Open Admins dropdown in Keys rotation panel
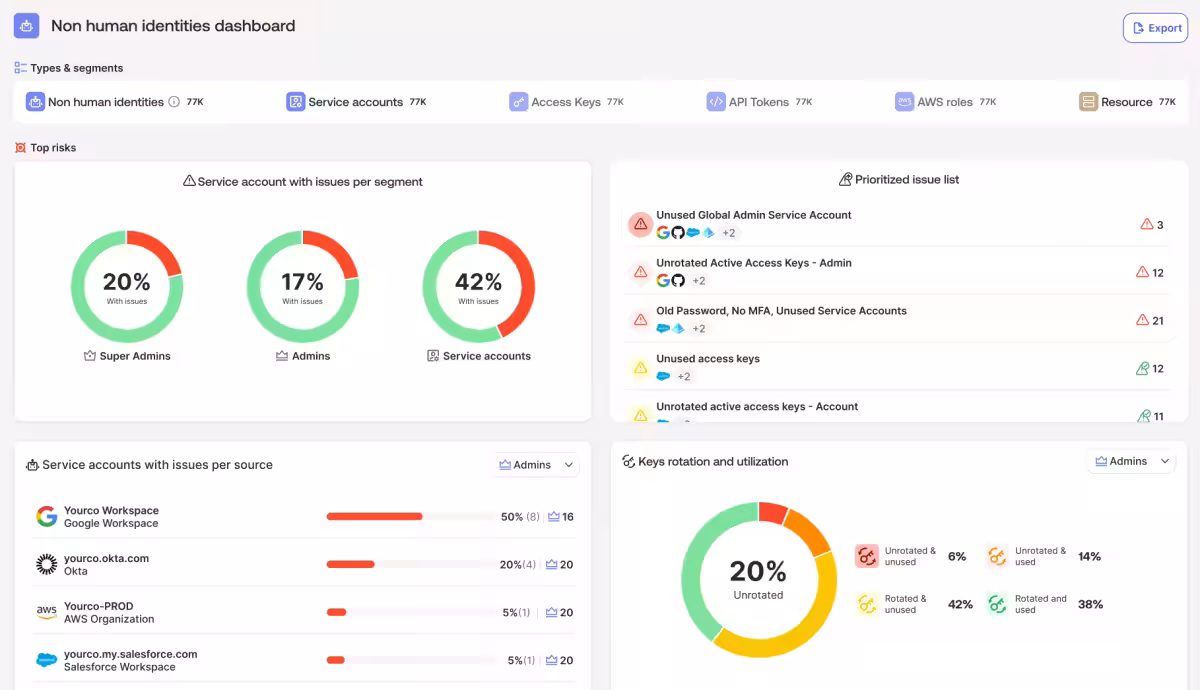This screenshot has height=690, width=1200. [x=1132, y=461]
